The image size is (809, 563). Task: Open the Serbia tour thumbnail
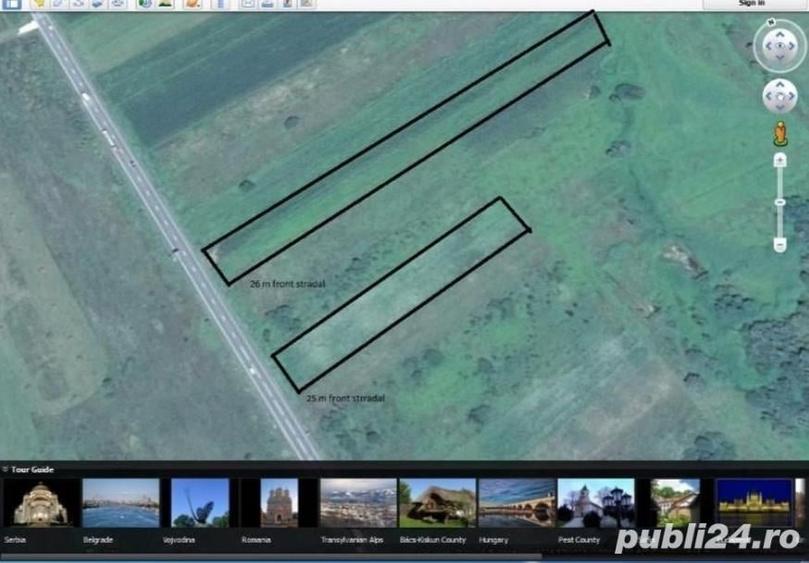click(41, 503)
